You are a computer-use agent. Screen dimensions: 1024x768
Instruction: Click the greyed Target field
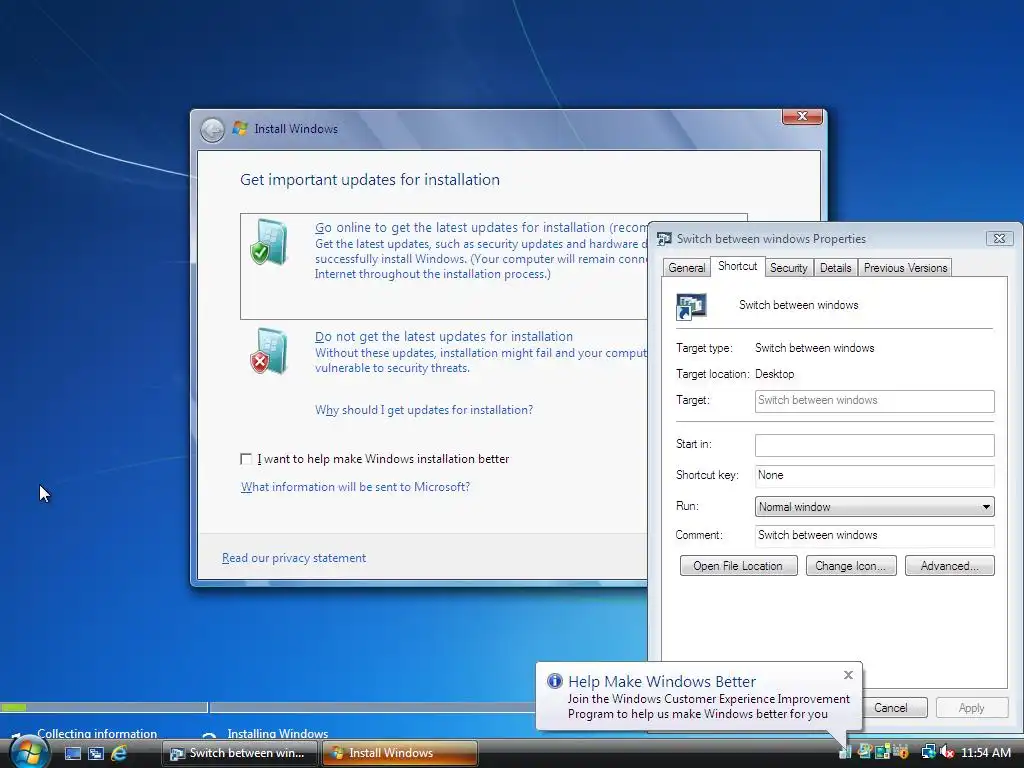874,401
